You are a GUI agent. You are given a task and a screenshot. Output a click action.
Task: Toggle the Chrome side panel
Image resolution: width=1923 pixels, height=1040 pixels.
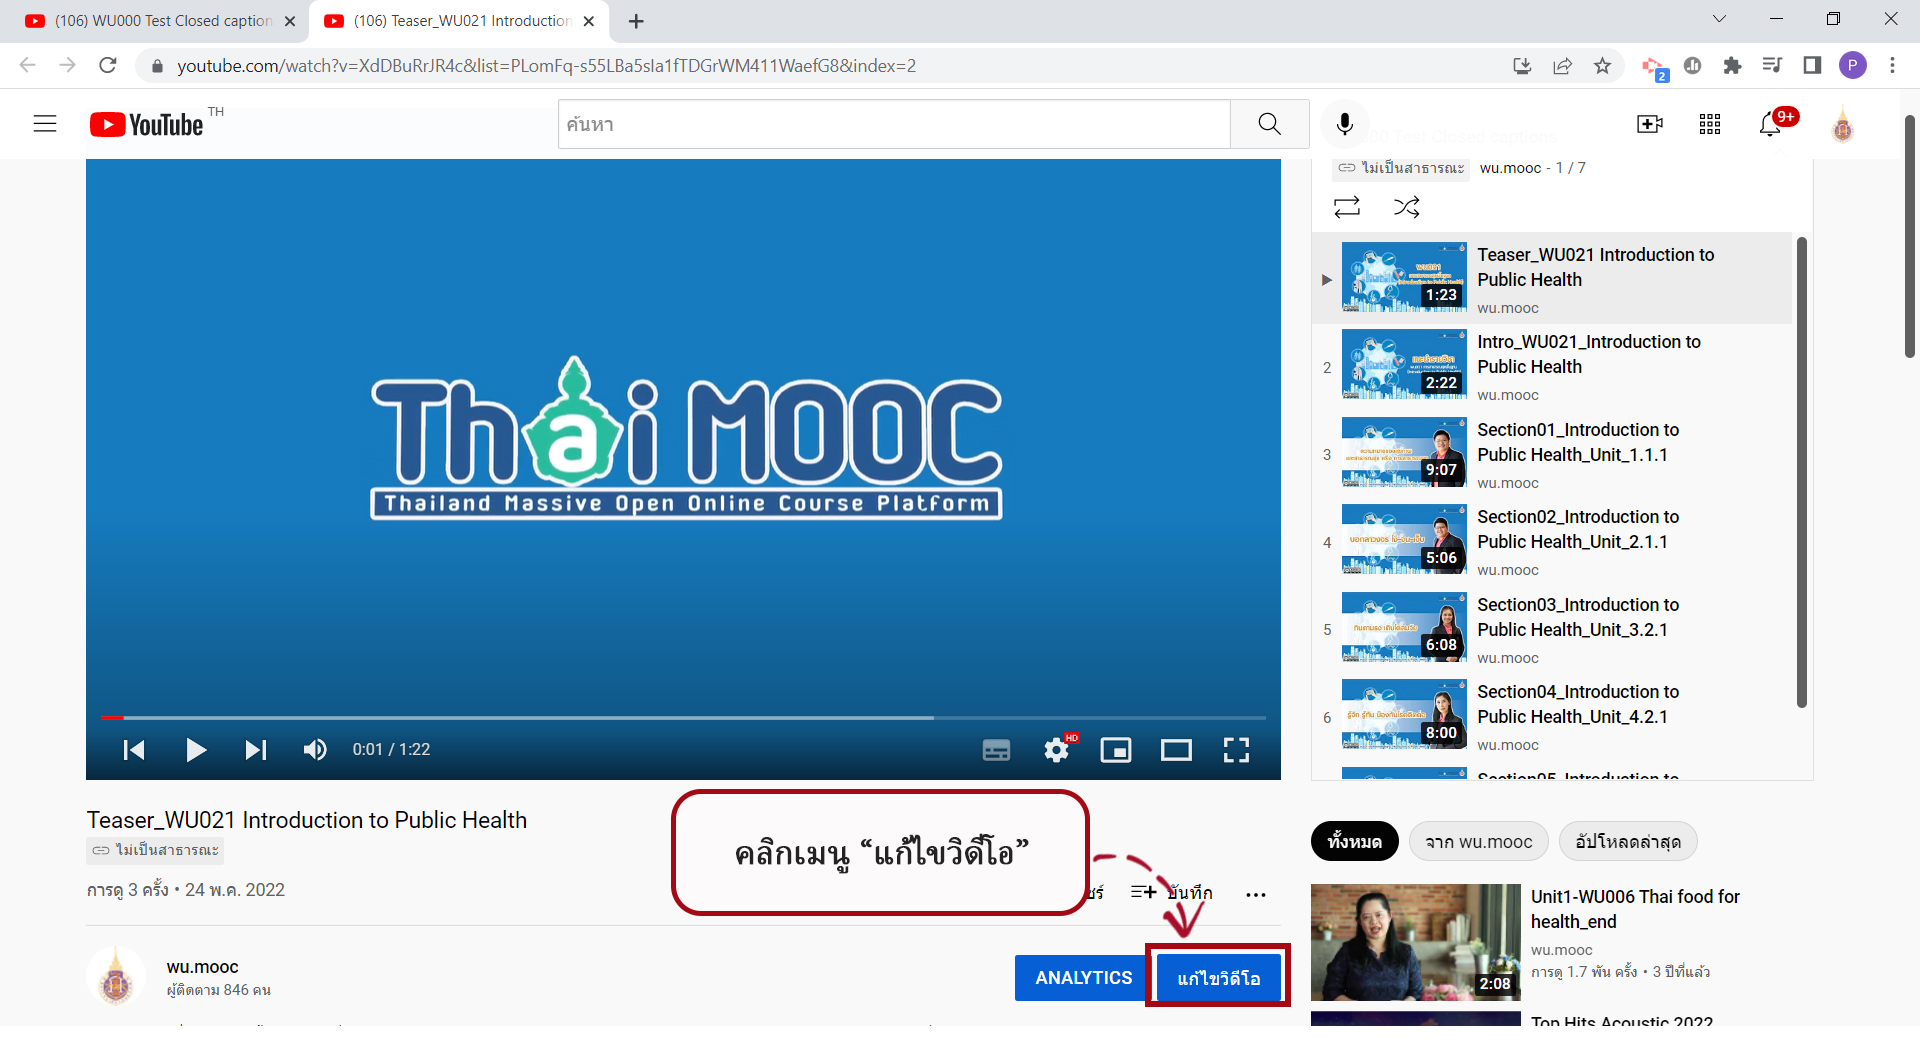(x=1812, y=66)
